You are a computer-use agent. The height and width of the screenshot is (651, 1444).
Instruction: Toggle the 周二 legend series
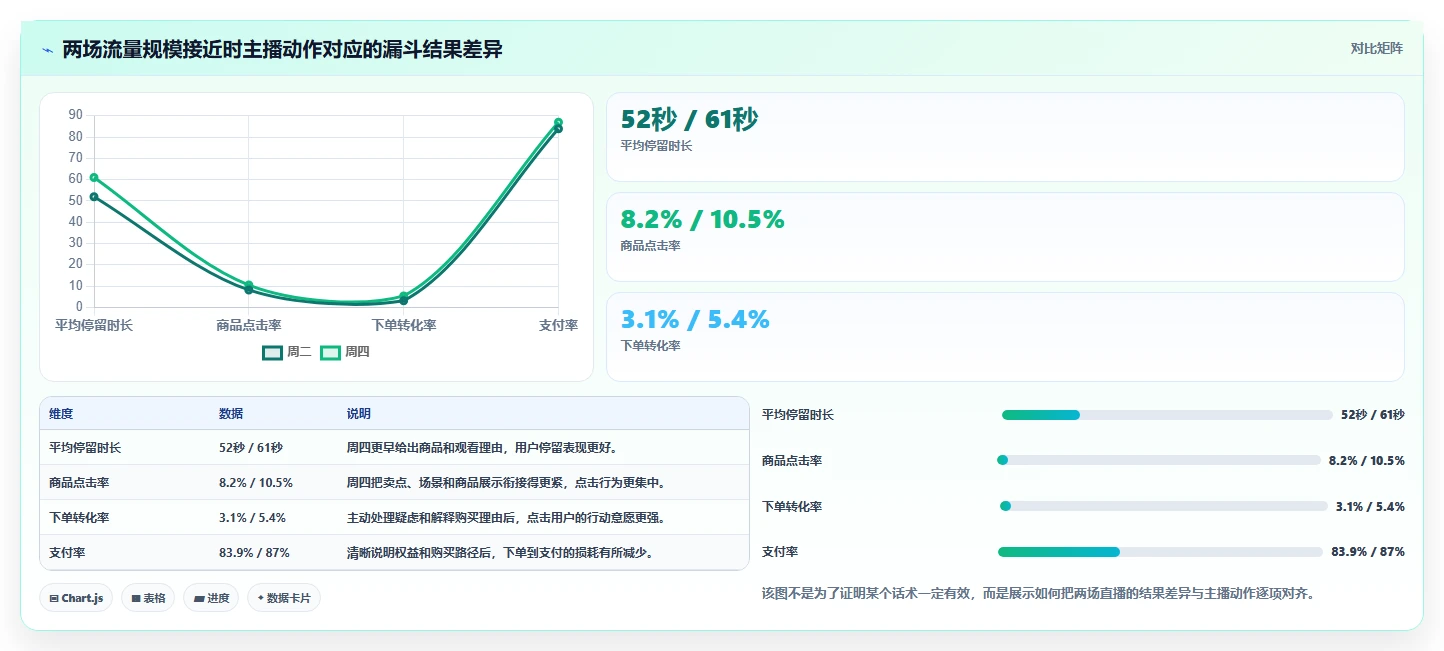[x=287, y=352]
